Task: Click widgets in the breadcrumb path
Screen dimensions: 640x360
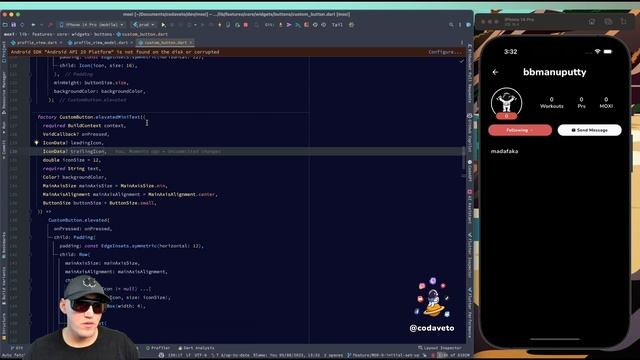Action: coord(80,34)
